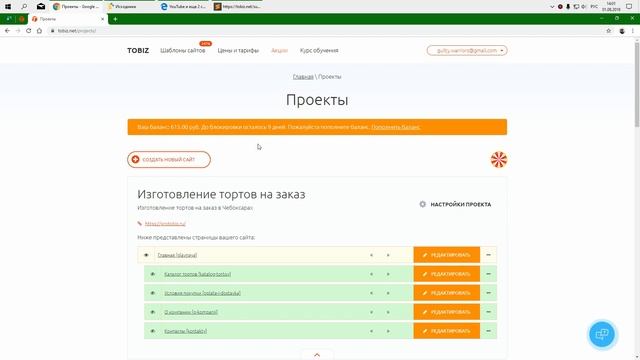Go back in browser
Viewport: 640px width, 360px height.
coord(7,31)
